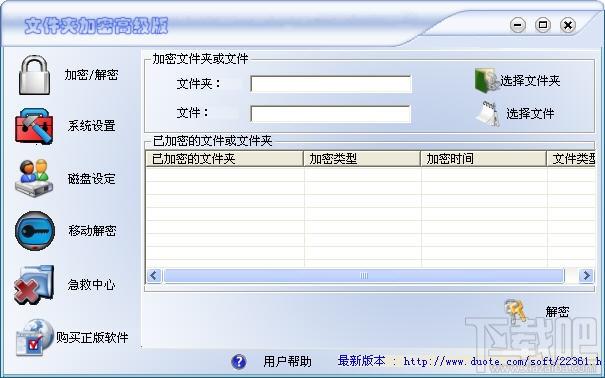Click the 解密 button label
The image size is (605, 378).
tap(557, 311)
